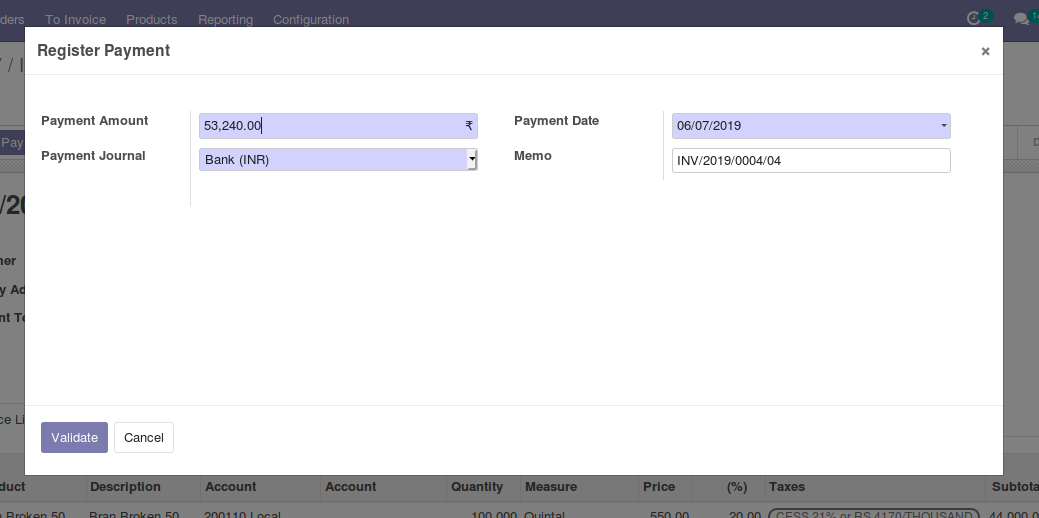Expand the Payment Journal dropdown
The height and width of the screenshot is (518, 1039).
point(472,160)
